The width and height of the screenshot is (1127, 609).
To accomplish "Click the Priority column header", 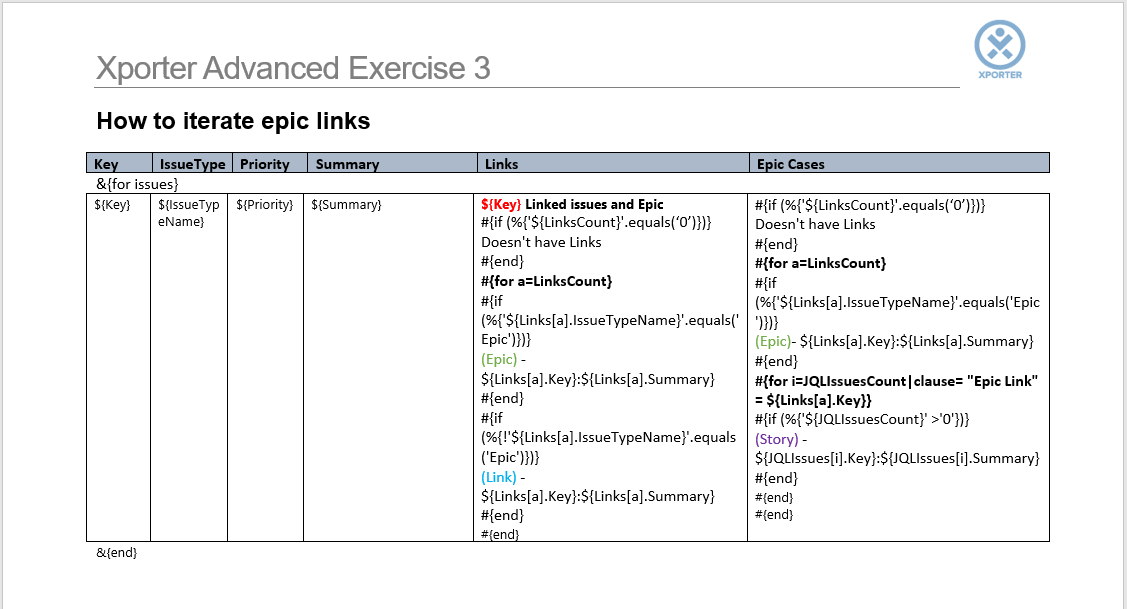I will (x=264, y=164).
